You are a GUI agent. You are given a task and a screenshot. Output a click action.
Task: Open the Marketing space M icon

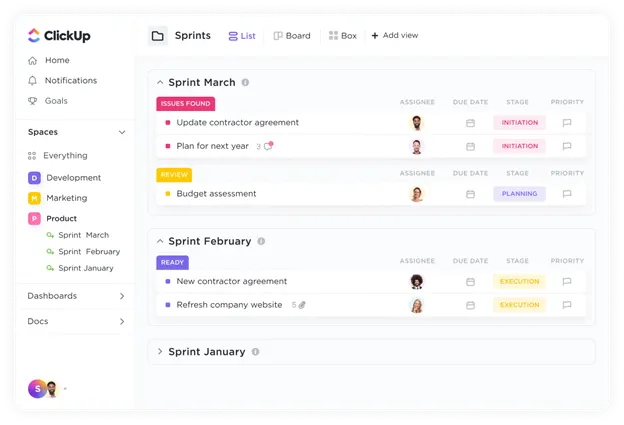pyautogui.click(x=34, y=198)
